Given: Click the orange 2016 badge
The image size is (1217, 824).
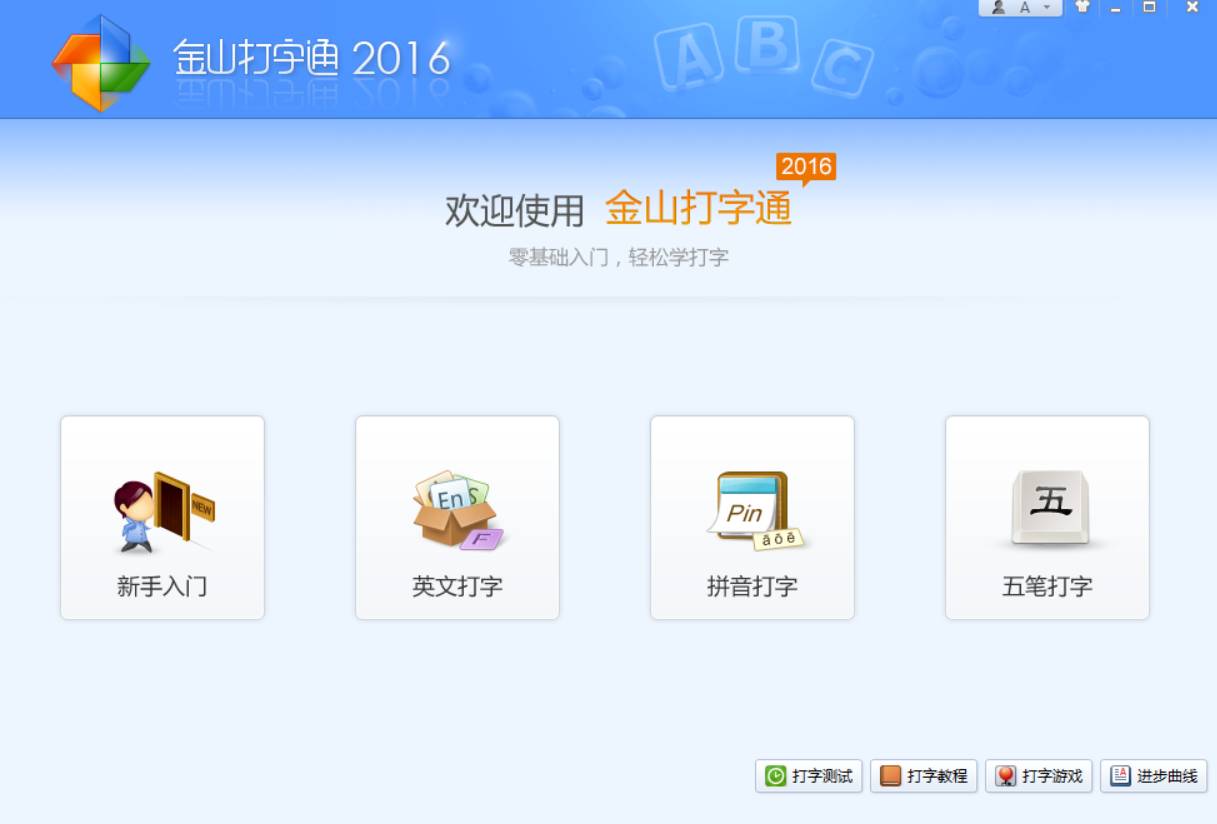Looking at the screenshot, I should (x=806, y=167).
